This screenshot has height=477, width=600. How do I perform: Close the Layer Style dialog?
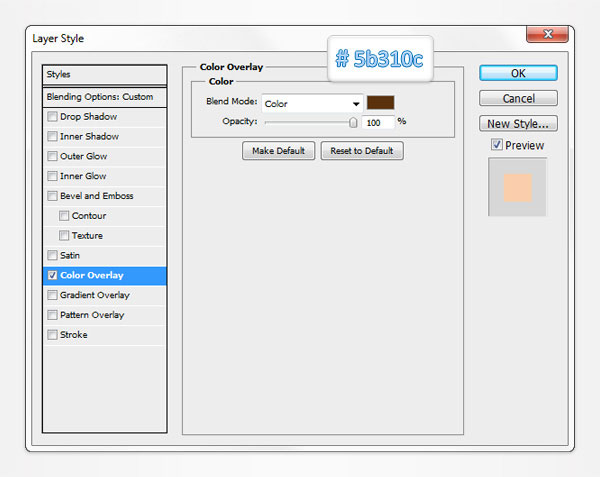coord(547,34)
